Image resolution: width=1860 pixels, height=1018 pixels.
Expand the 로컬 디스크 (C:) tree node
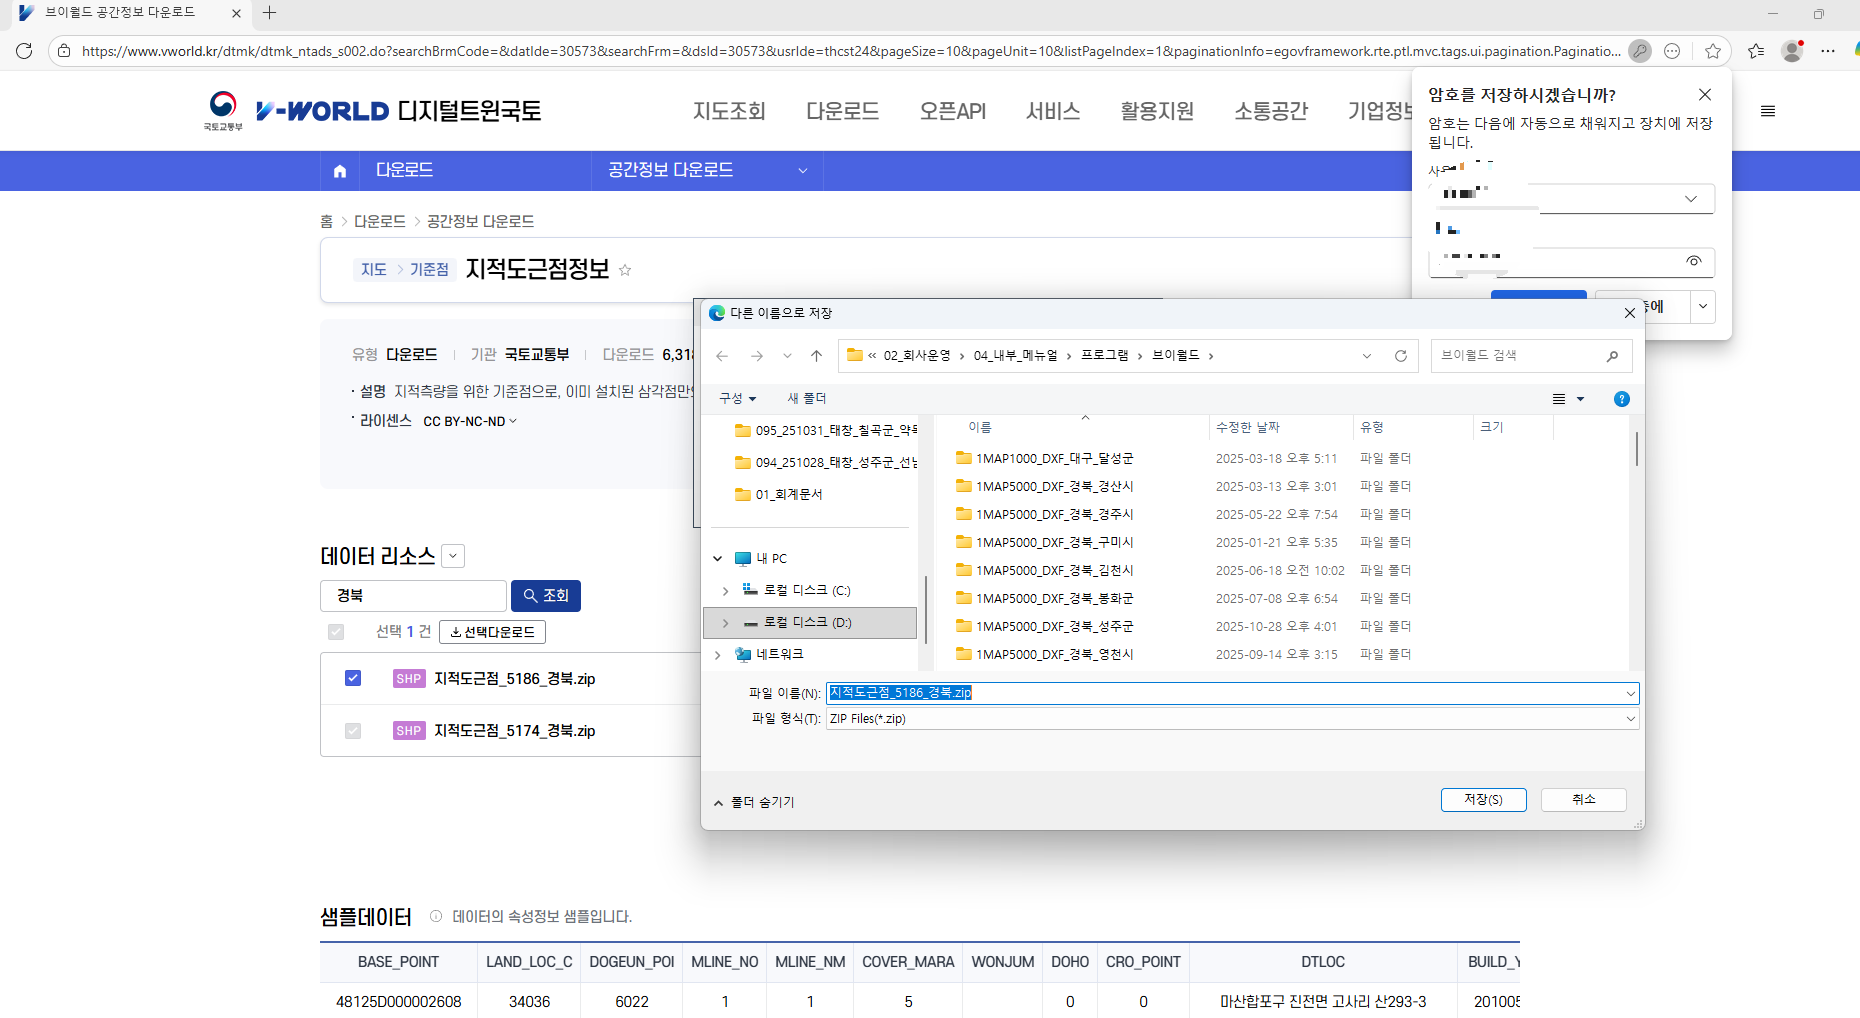725,591
